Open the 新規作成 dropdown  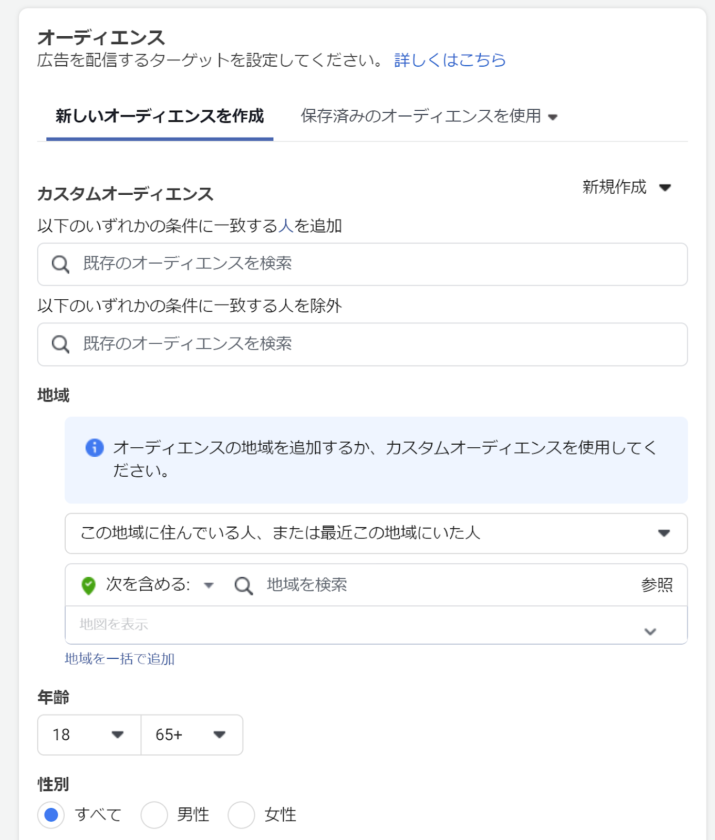pyautogui.click(x=626, y=187)
